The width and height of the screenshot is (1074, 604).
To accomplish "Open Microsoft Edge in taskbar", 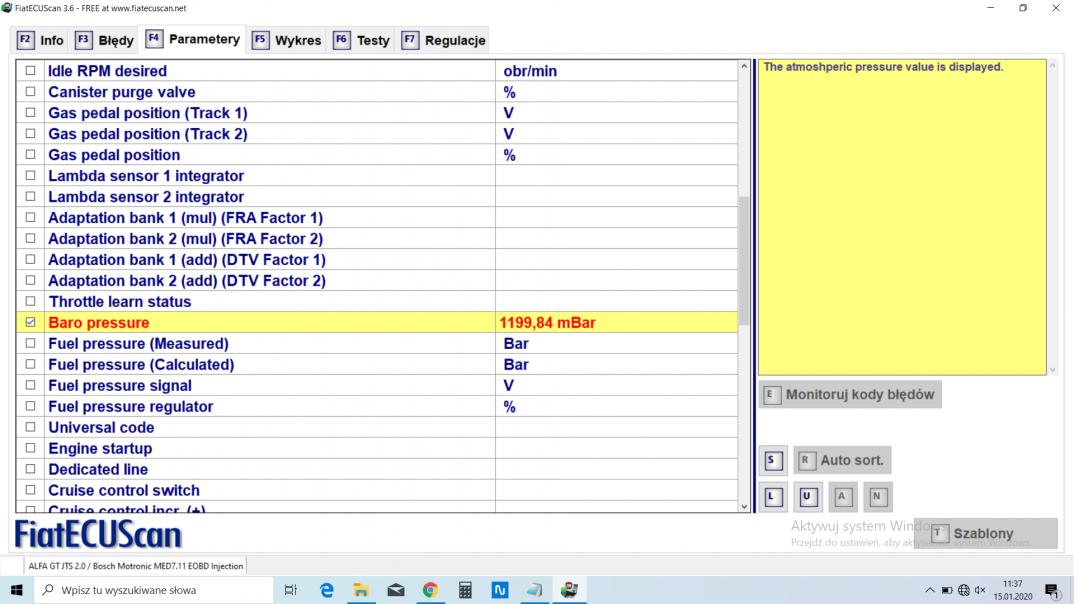I will click(x=326, y=590).
